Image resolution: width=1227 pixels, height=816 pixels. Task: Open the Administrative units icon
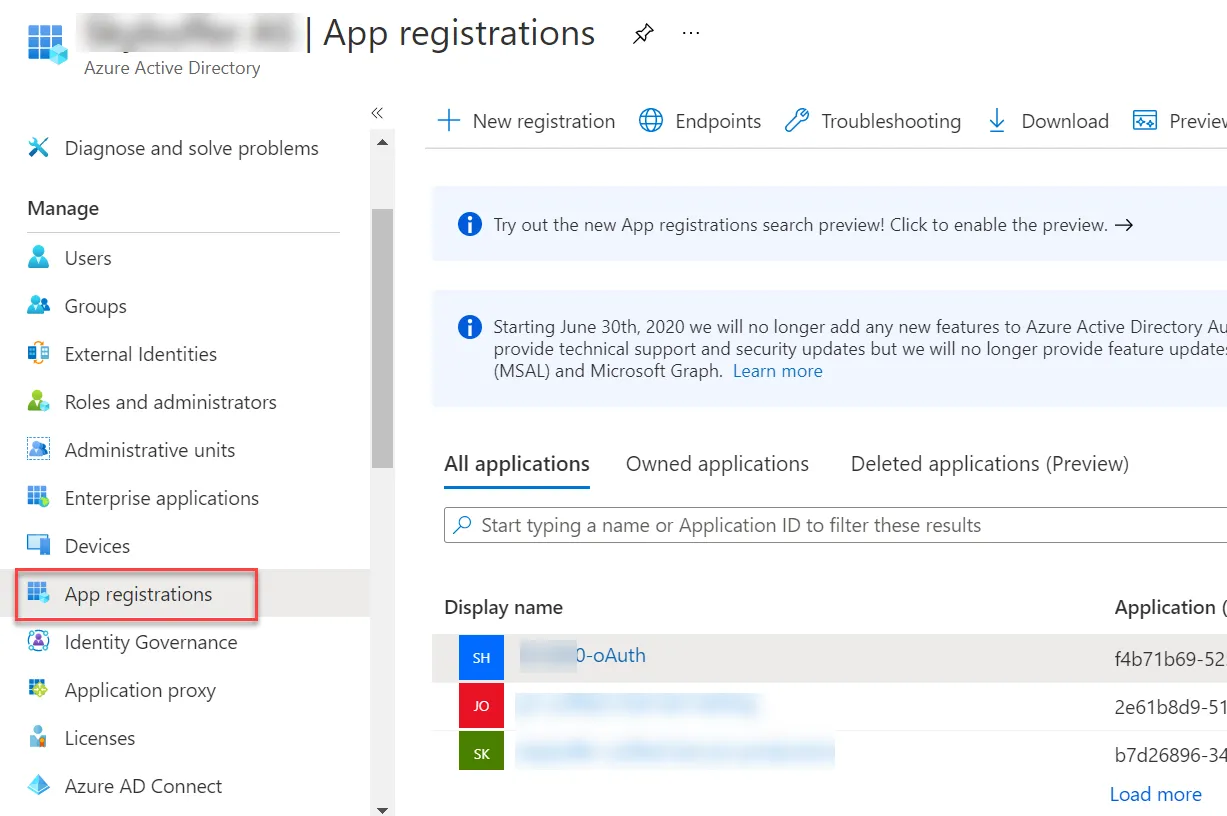(39, 450)
